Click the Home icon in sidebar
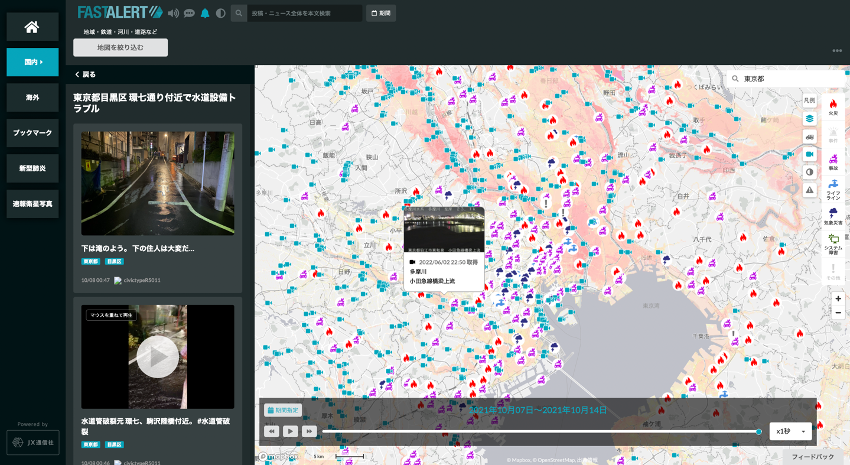Image resolution: width=850 pixels, height=465 pixels. (x=32, y=27)
